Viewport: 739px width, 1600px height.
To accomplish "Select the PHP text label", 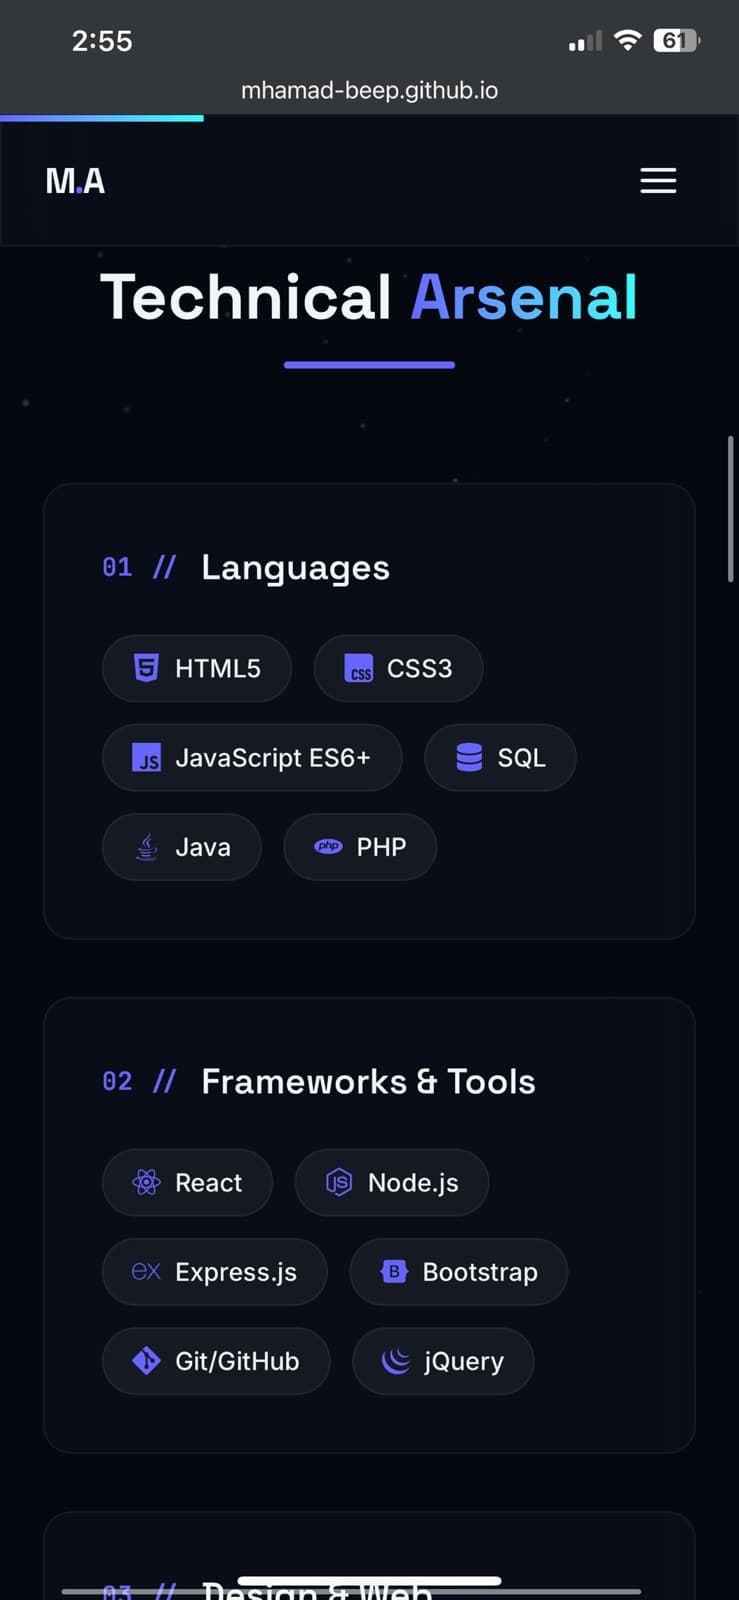I will pyautogui.click(x=381, y=847).
